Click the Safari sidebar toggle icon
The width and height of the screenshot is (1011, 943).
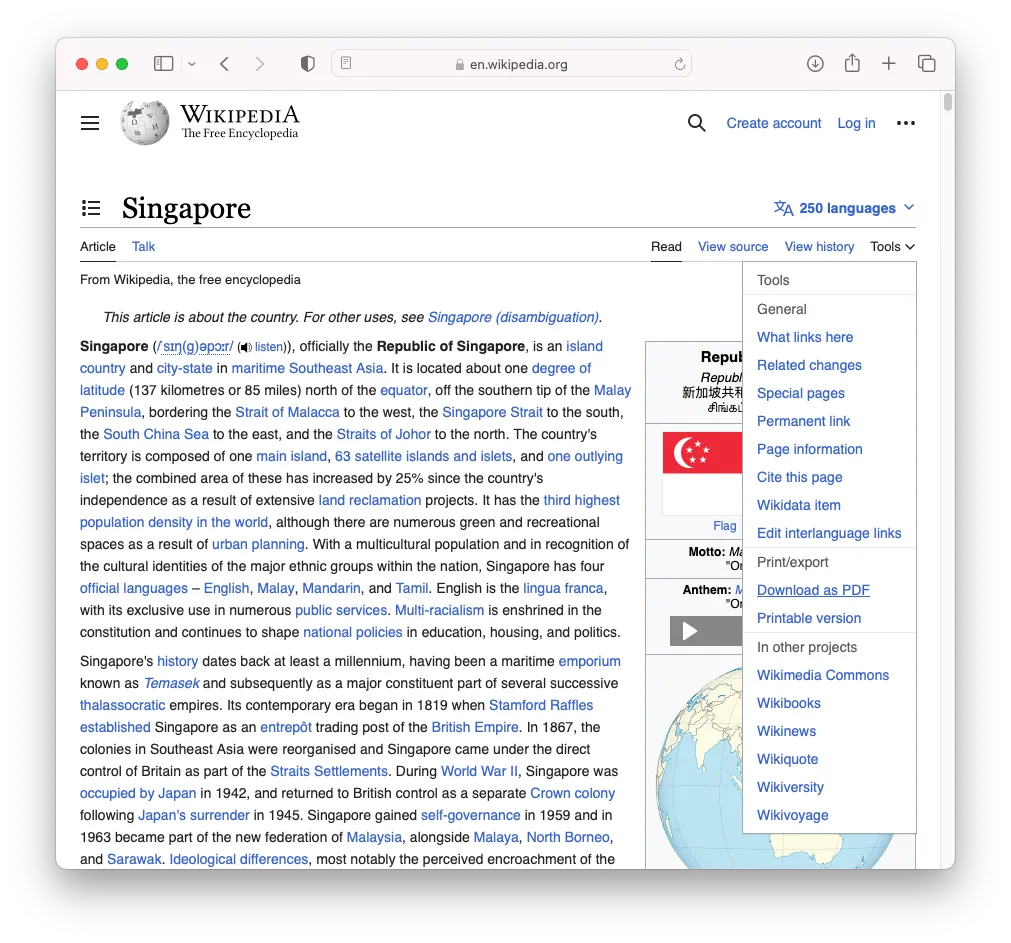(x=163, y=63)
